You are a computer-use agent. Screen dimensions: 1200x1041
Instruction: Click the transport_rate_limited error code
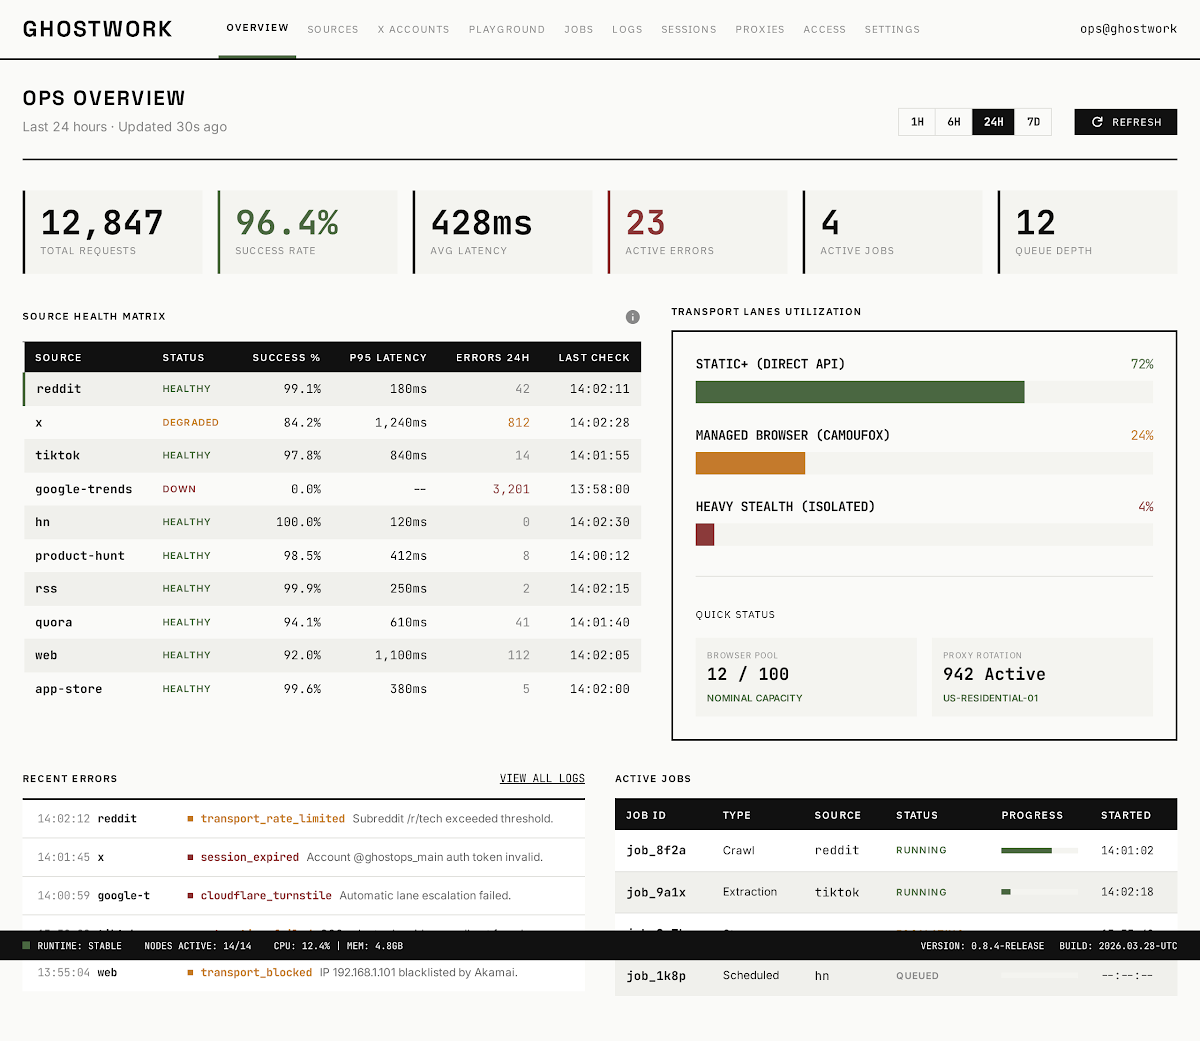(272, 819)
